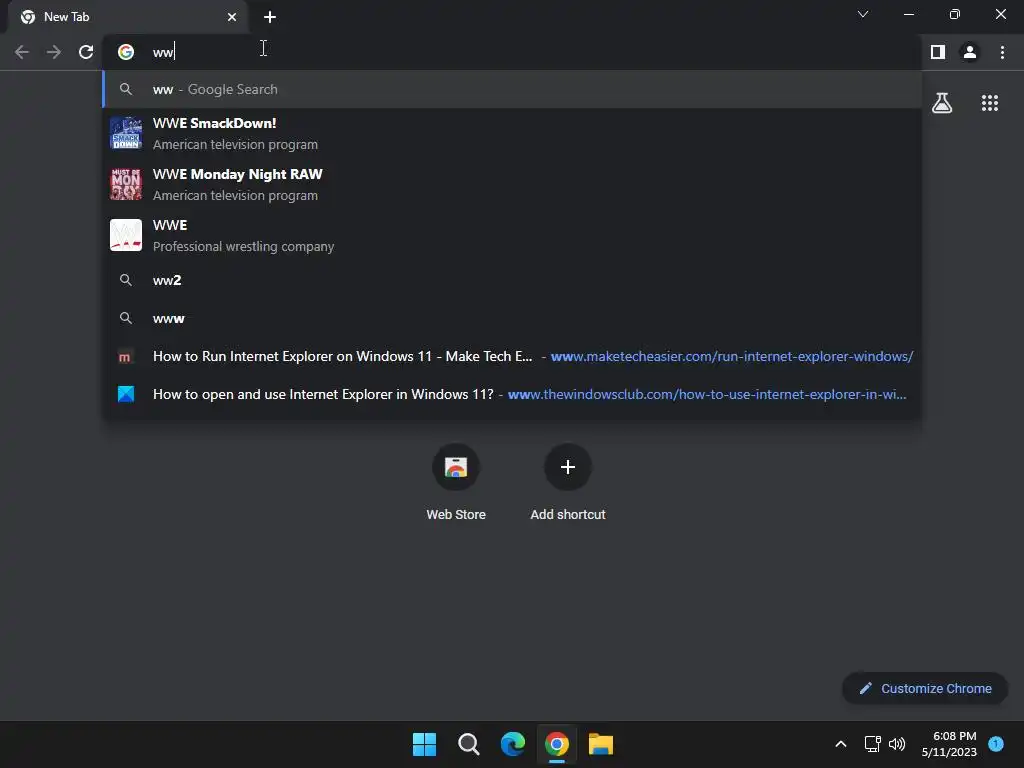Click the Customize Chrome button
Screen dimensions: 1024x768
[x=925, y=688]
